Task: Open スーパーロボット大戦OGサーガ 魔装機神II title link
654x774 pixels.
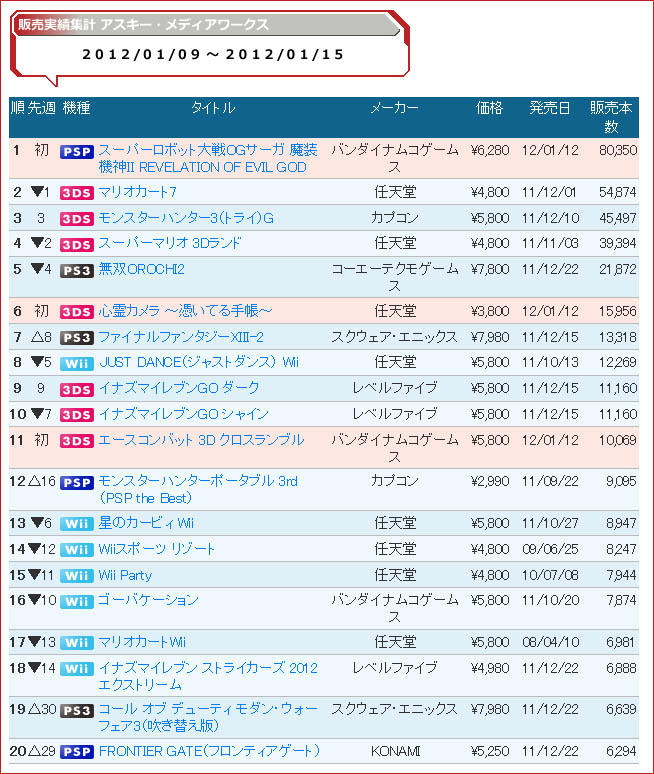Action: pyautogui.click(x=208, y=158)
